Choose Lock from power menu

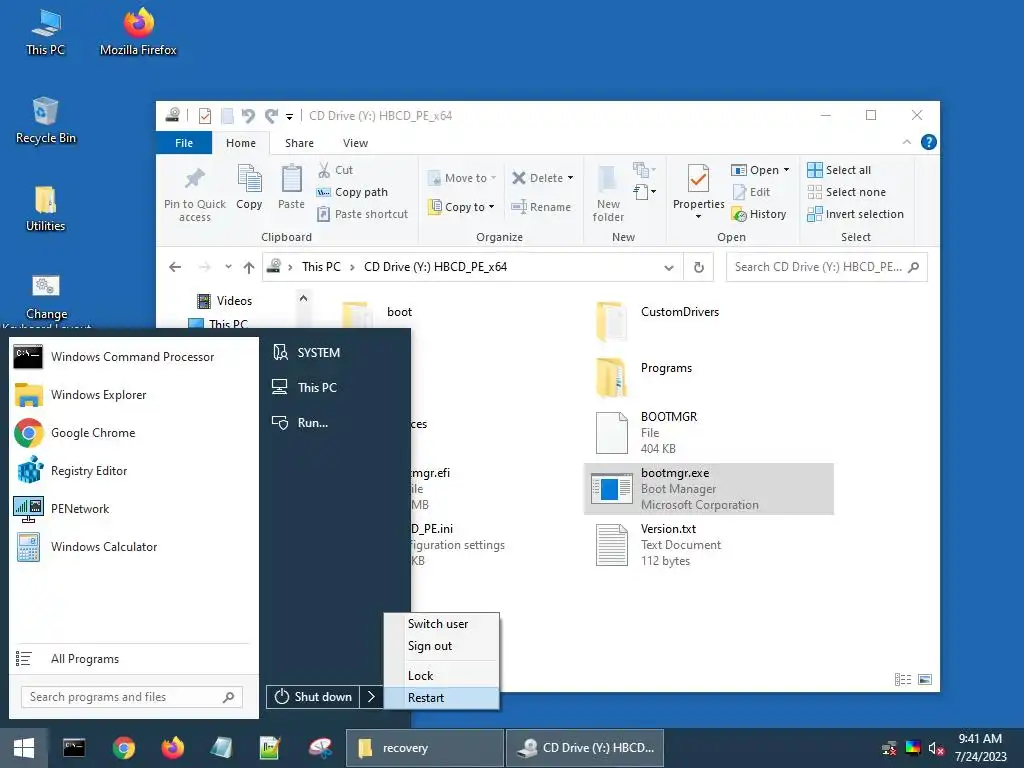[x=441, y=676]
